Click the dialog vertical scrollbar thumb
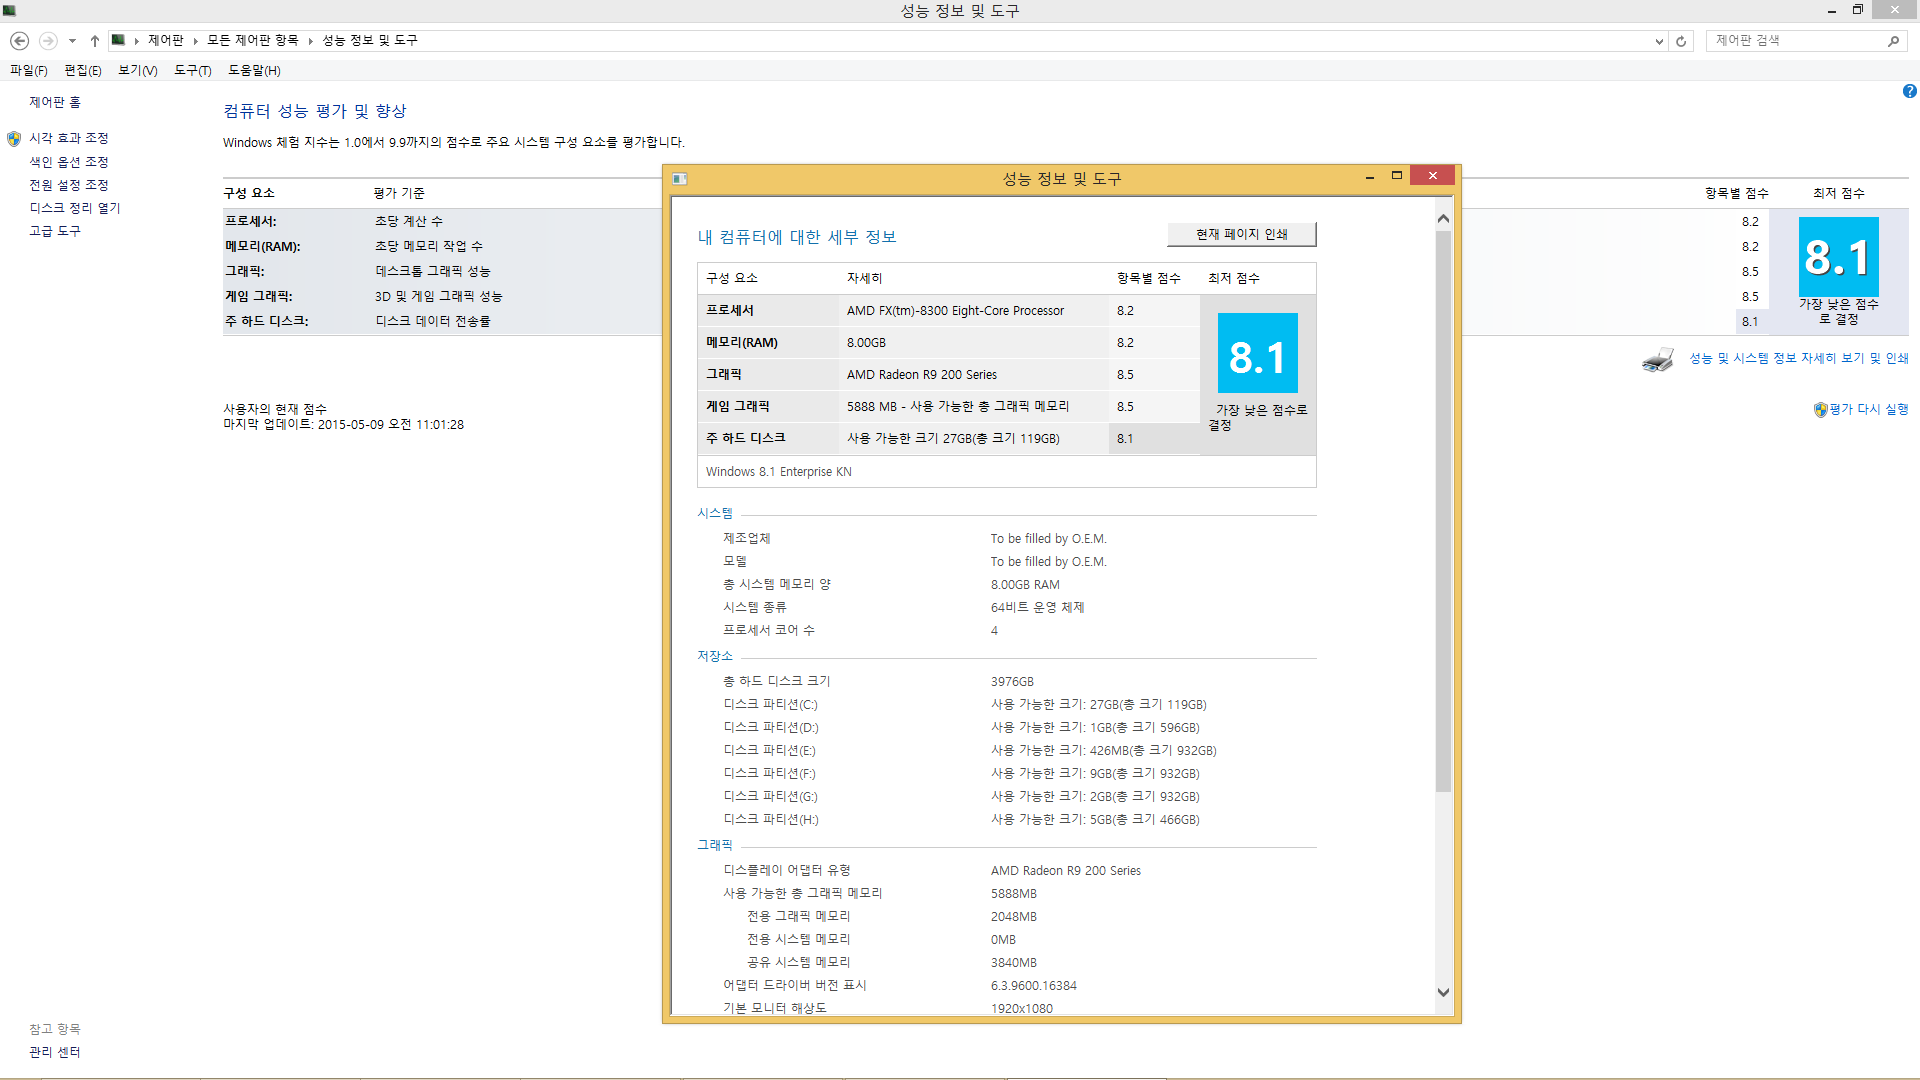1920x1080 pixels. click(1443, 511)
